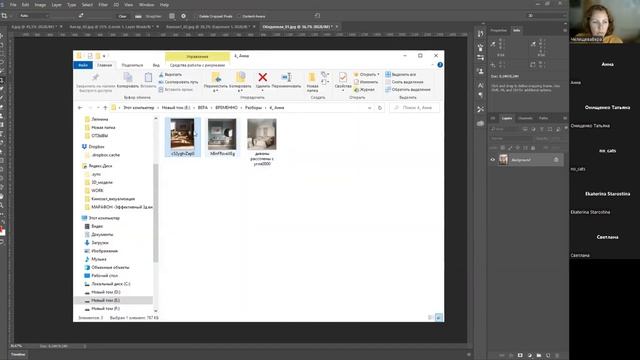Click the Copy (Копировать) clipboard-group icon
The image size is (640, 360).
128,77
